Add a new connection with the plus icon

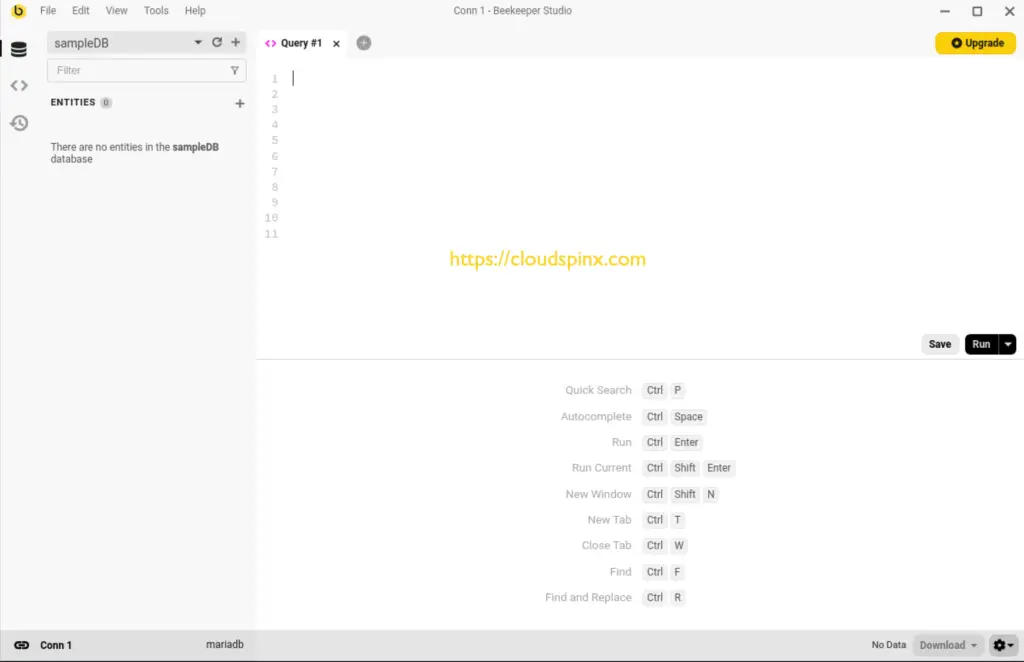click(x=236, y=42)
